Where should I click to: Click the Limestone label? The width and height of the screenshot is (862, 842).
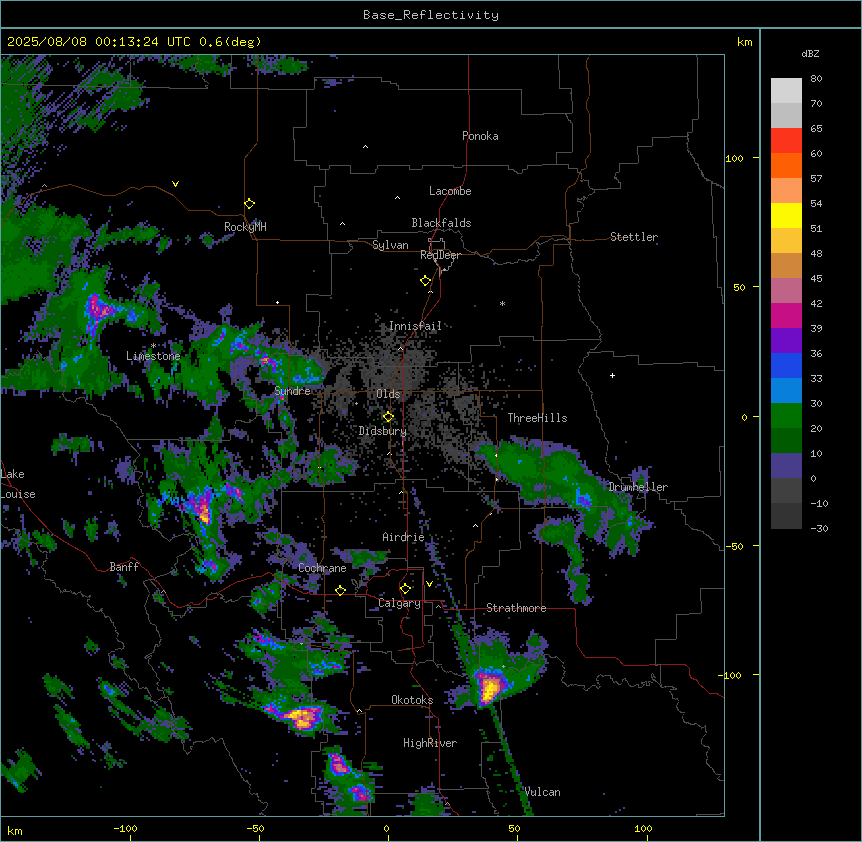coord(153,356)
